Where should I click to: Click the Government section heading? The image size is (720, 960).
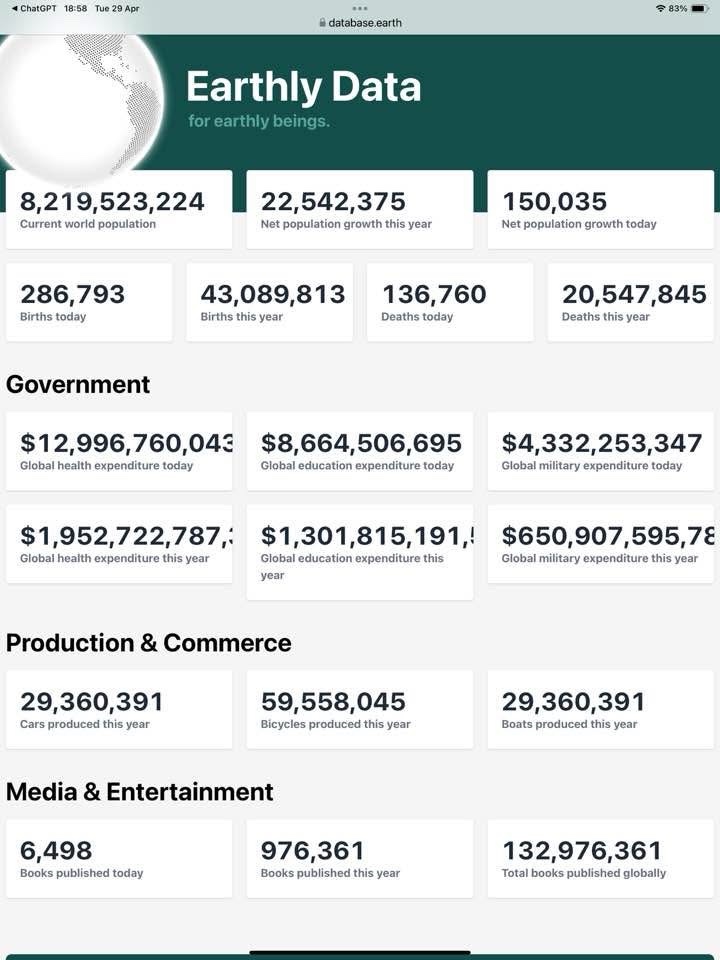click(78, 385)
